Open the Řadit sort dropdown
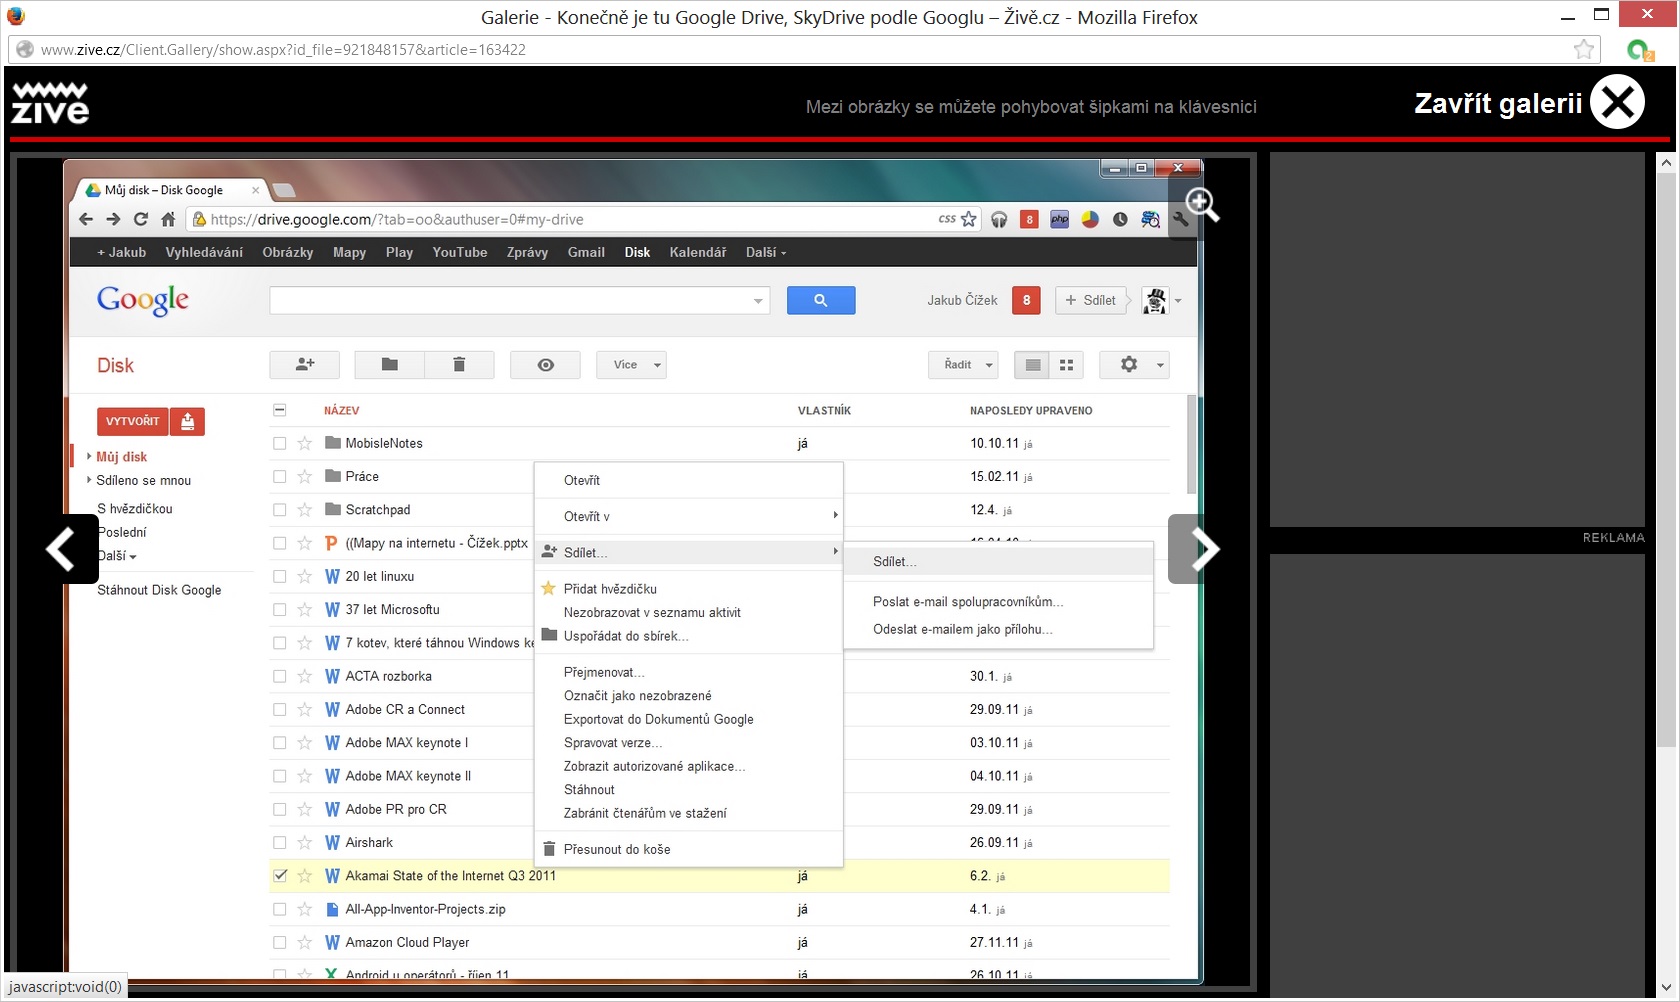Viewport: 1680px width, 1002px height. pos(963,365)
